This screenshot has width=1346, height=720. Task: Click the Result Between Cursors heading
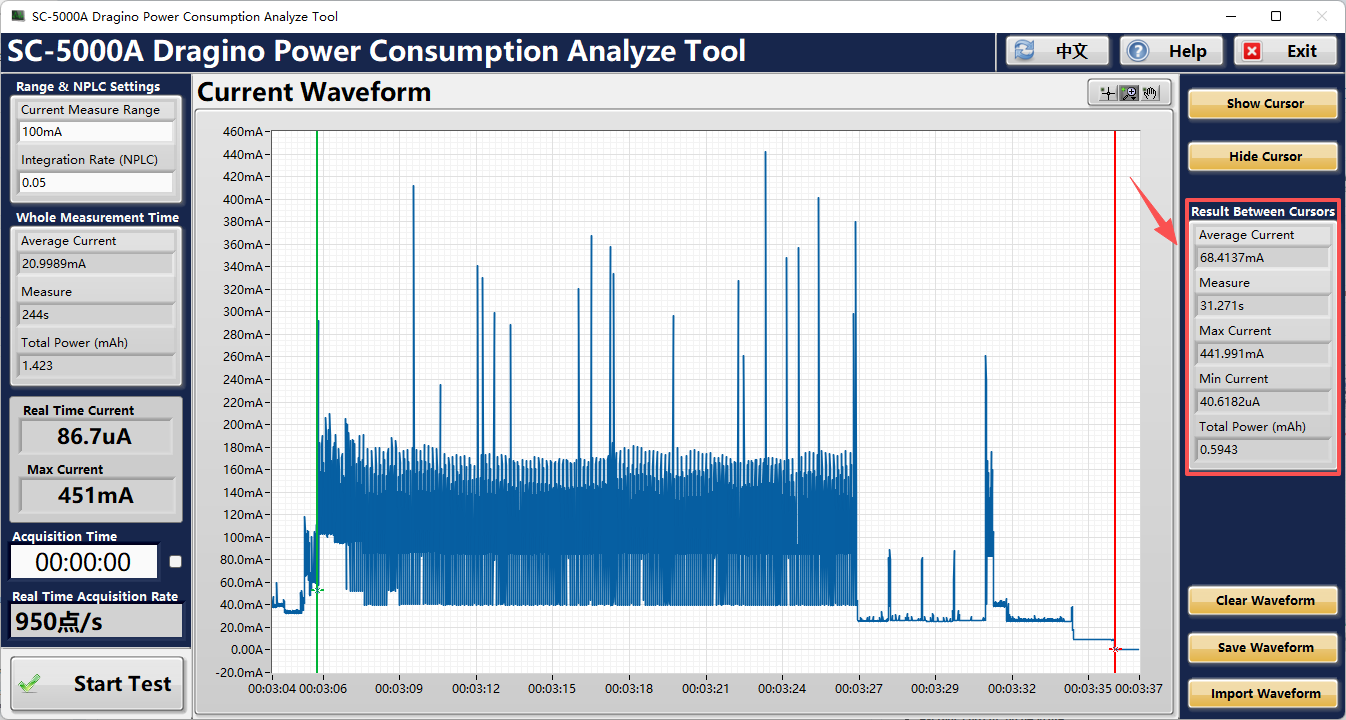click(x=1263, y=212)
